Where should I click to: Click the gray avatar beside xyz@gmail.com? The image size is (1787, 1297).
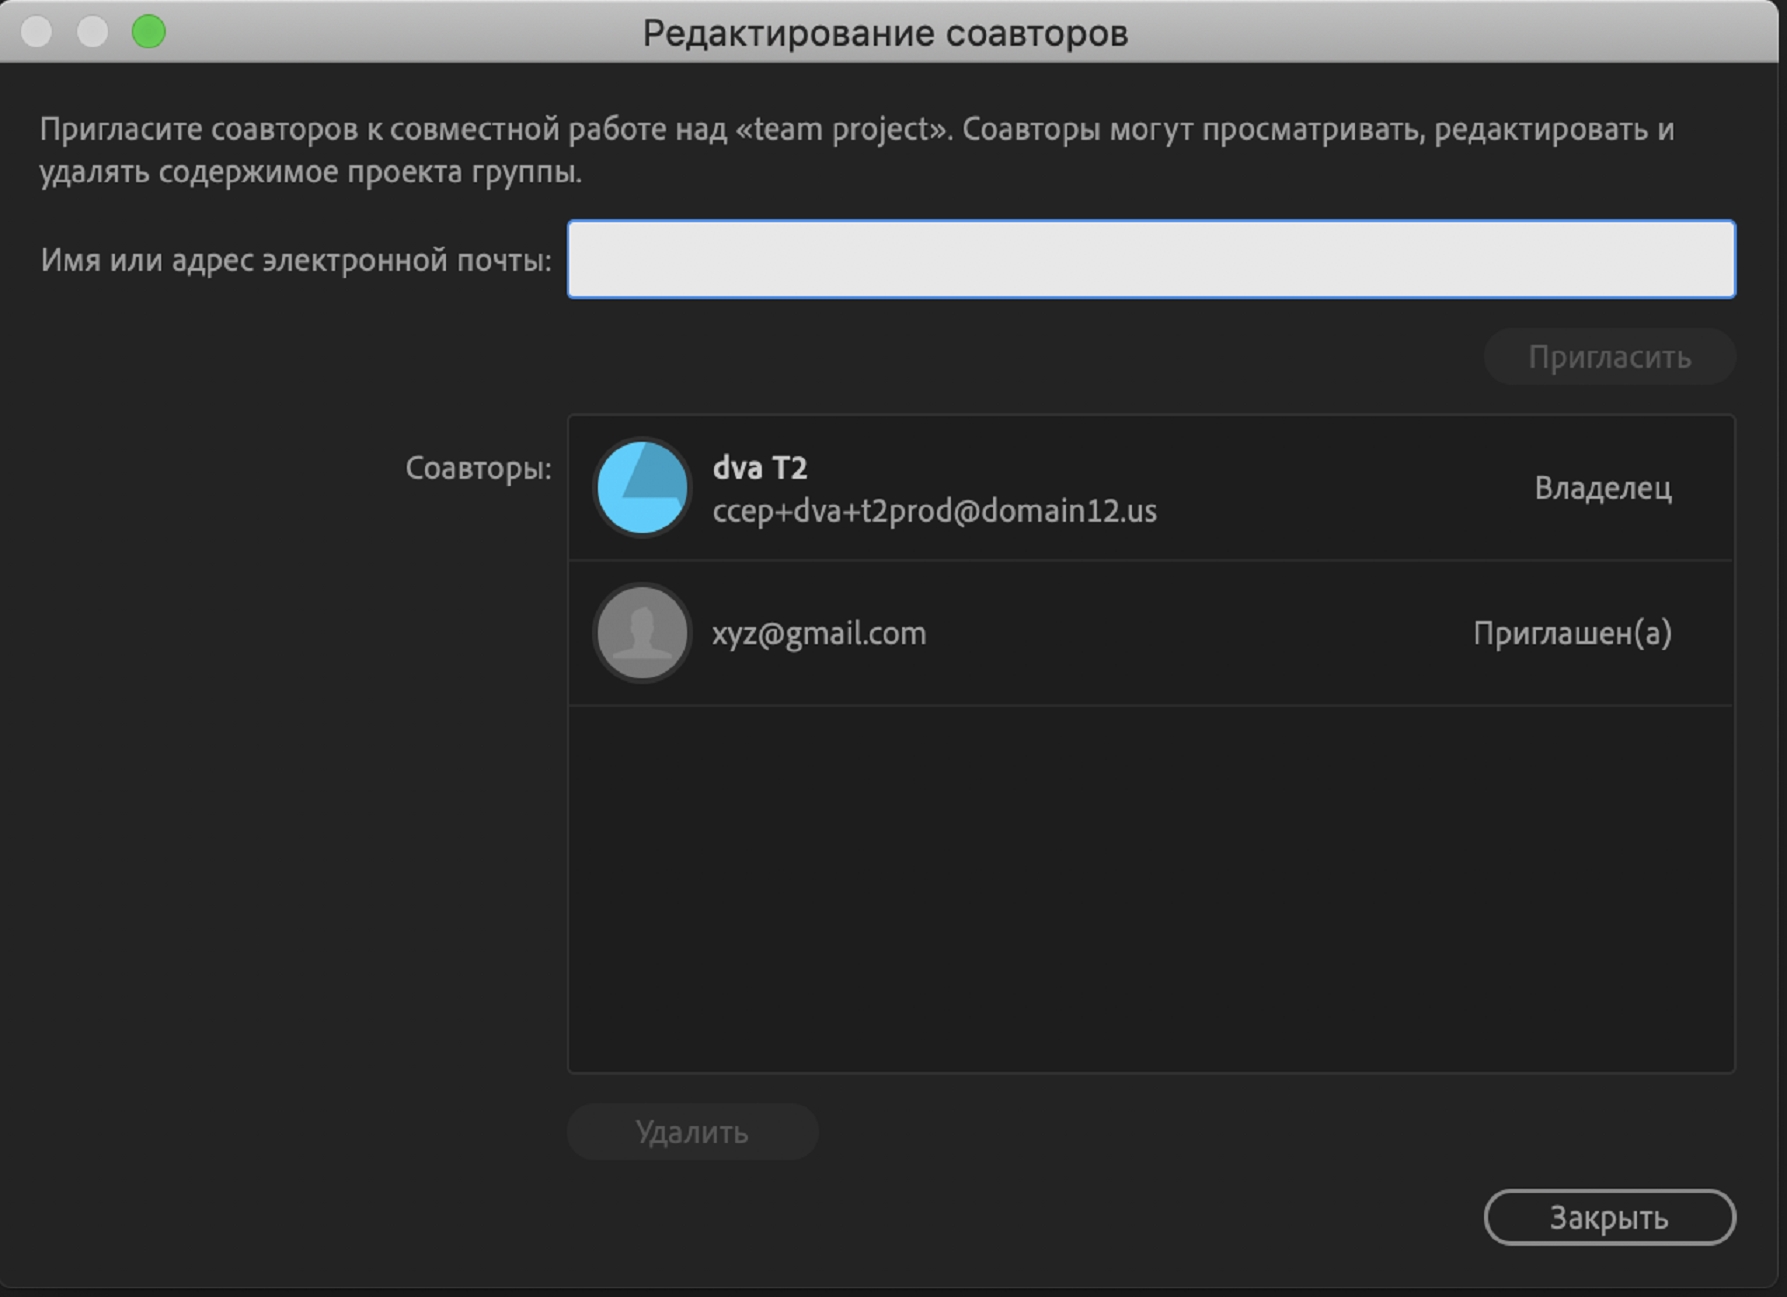[642, 633]
